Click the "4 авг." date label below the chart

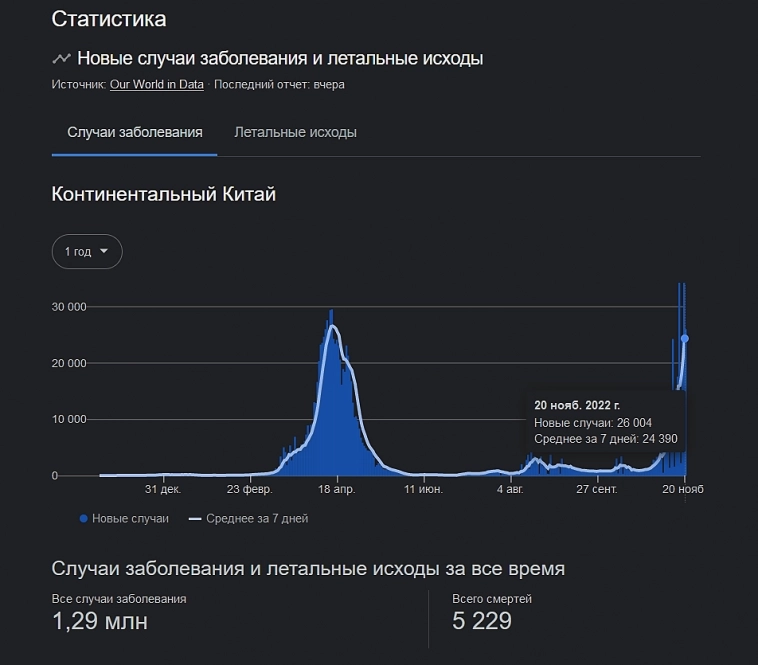509,490
